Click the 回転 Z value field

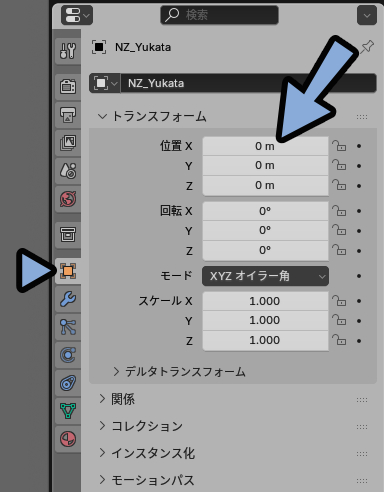click(x=265, y=250)
